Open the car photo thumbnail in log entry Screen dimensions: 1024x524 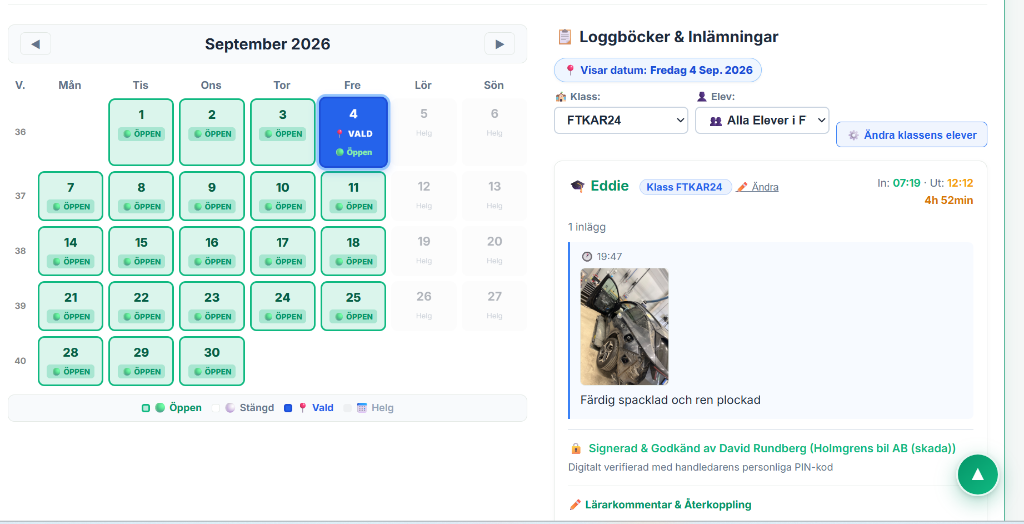click(x=624, y=327)
